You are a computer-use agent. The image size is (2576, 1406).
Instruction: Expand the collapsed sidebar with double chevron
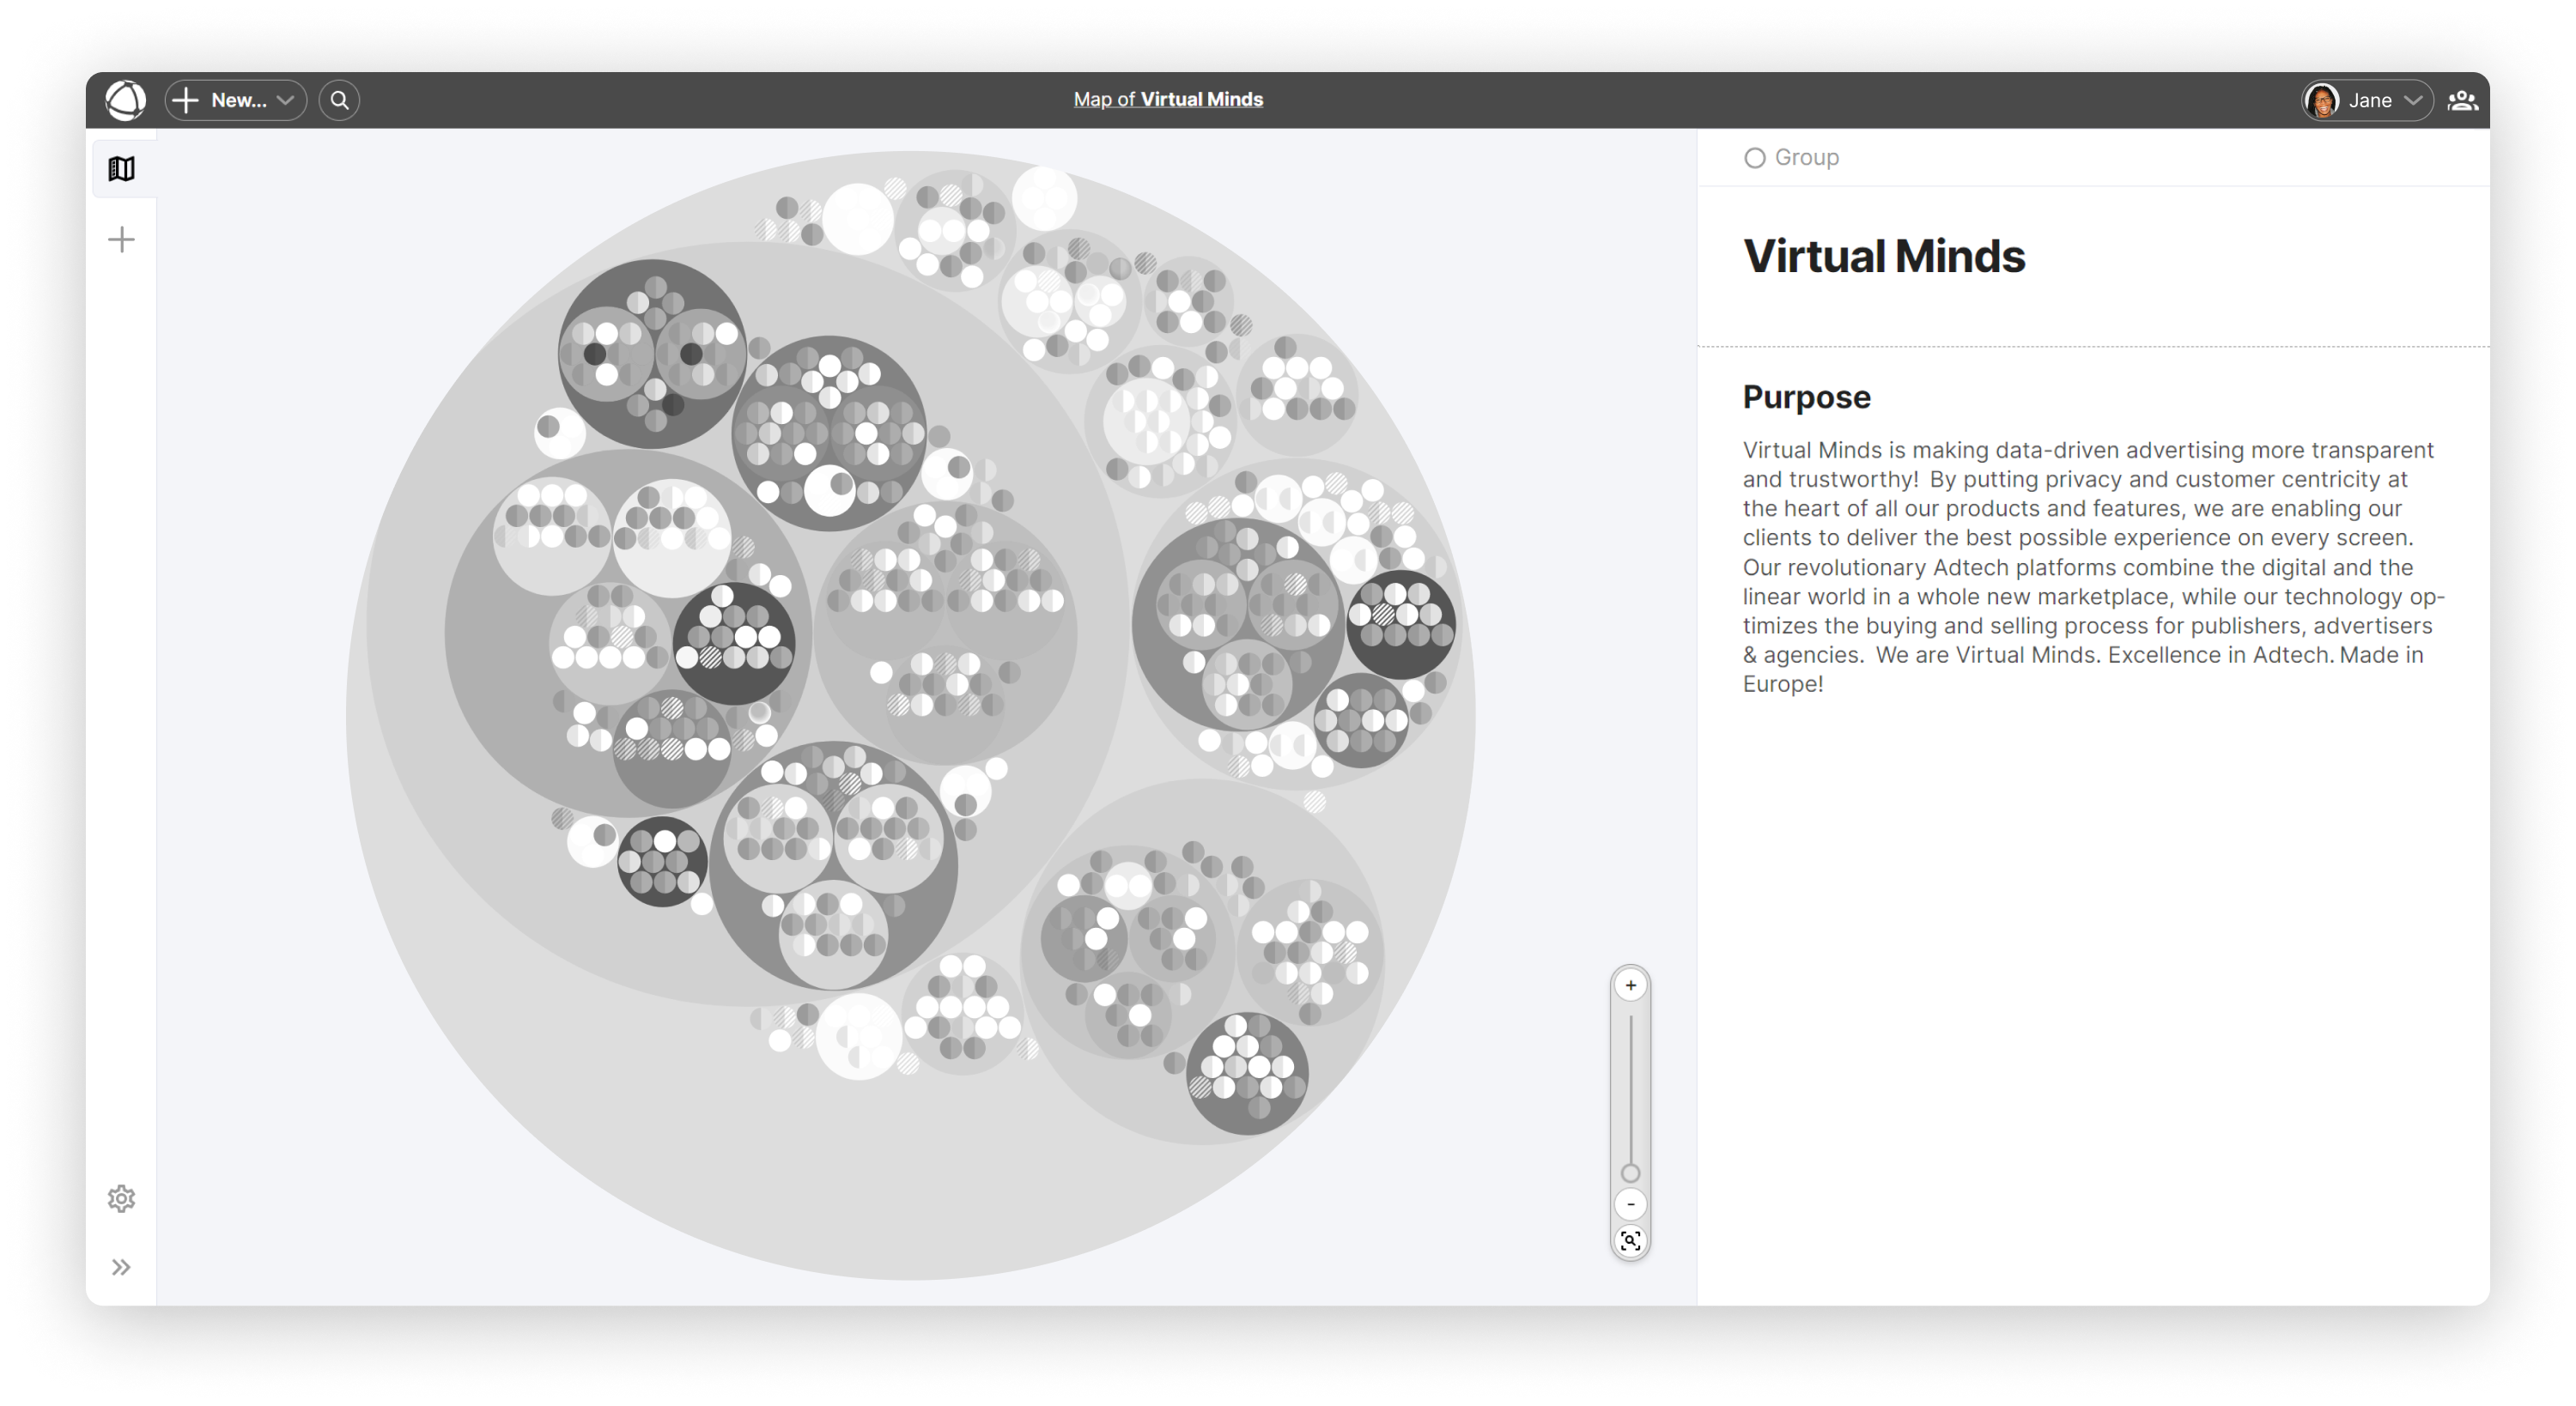tap(122, 1267)
